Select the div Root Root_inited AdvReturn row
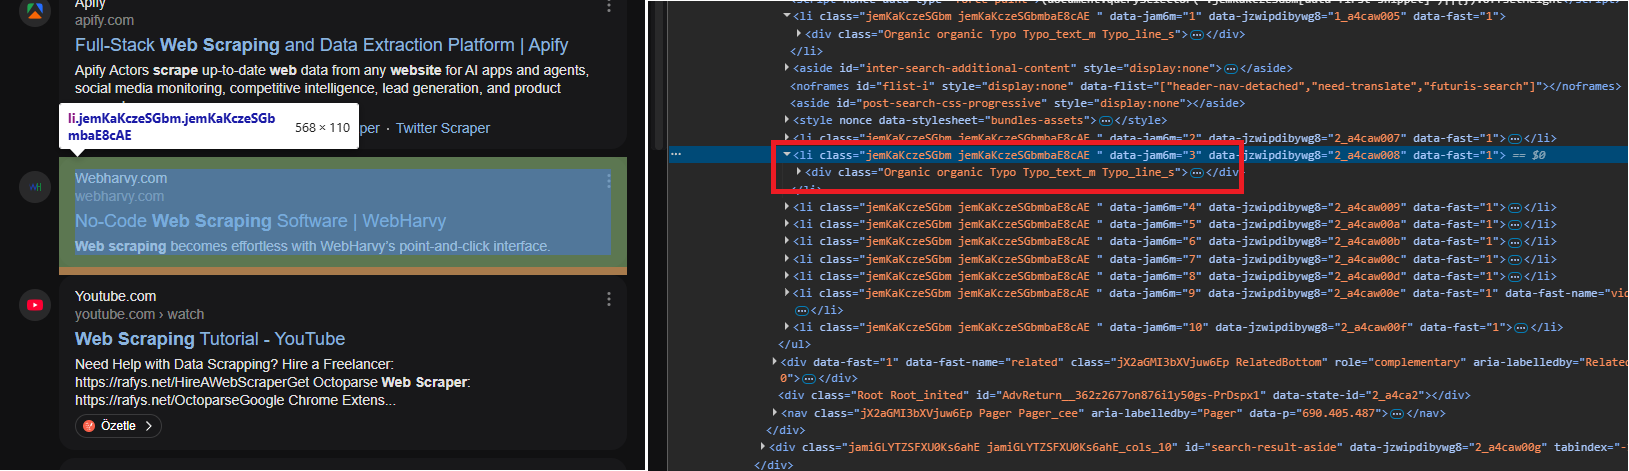The width and height of the screenshot is (1629, 471). click(x=1124, y=395)
